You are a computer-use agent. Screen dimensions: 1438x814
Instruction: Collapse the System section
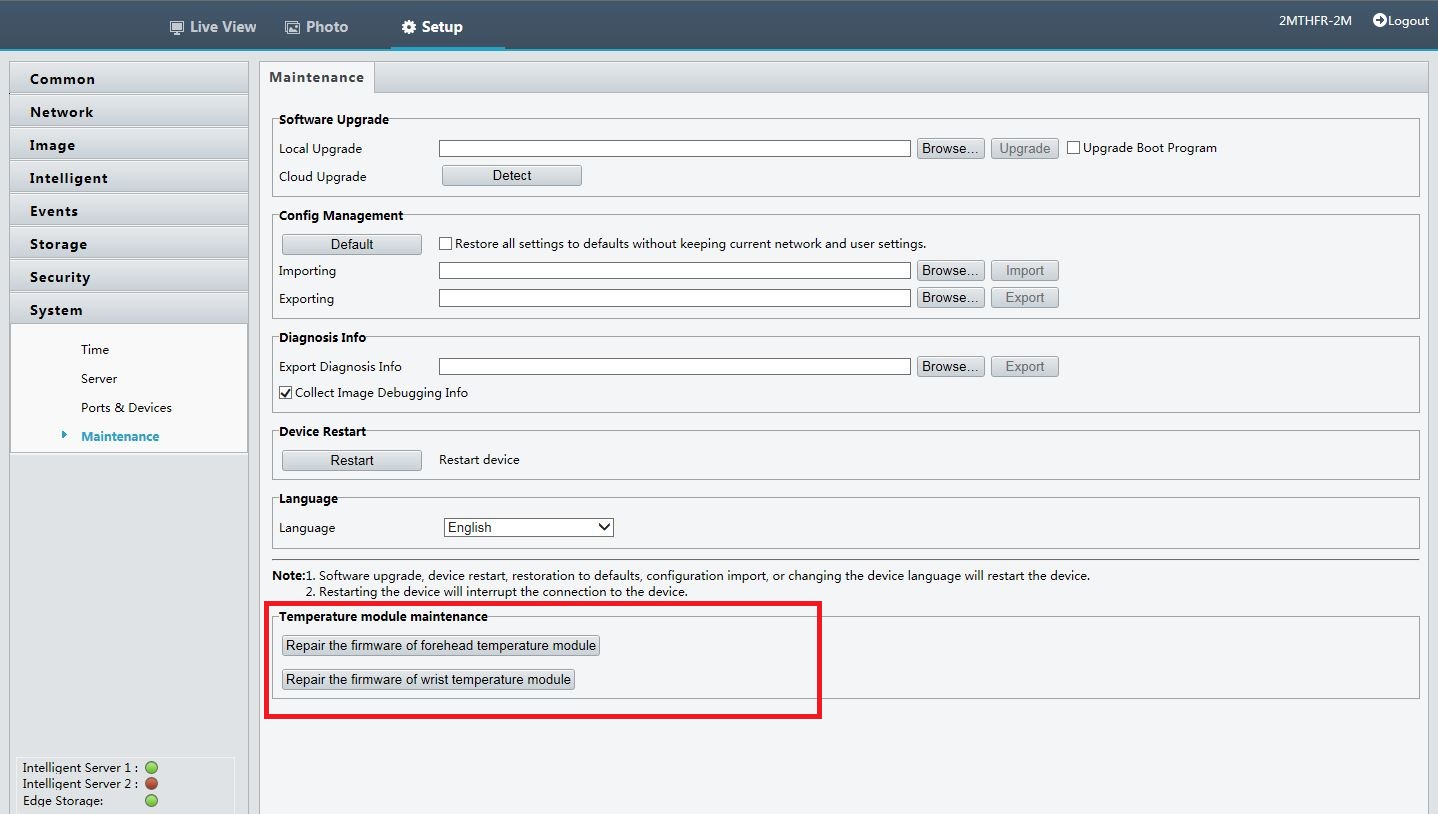pyautogui.click(x=129, y=310)
